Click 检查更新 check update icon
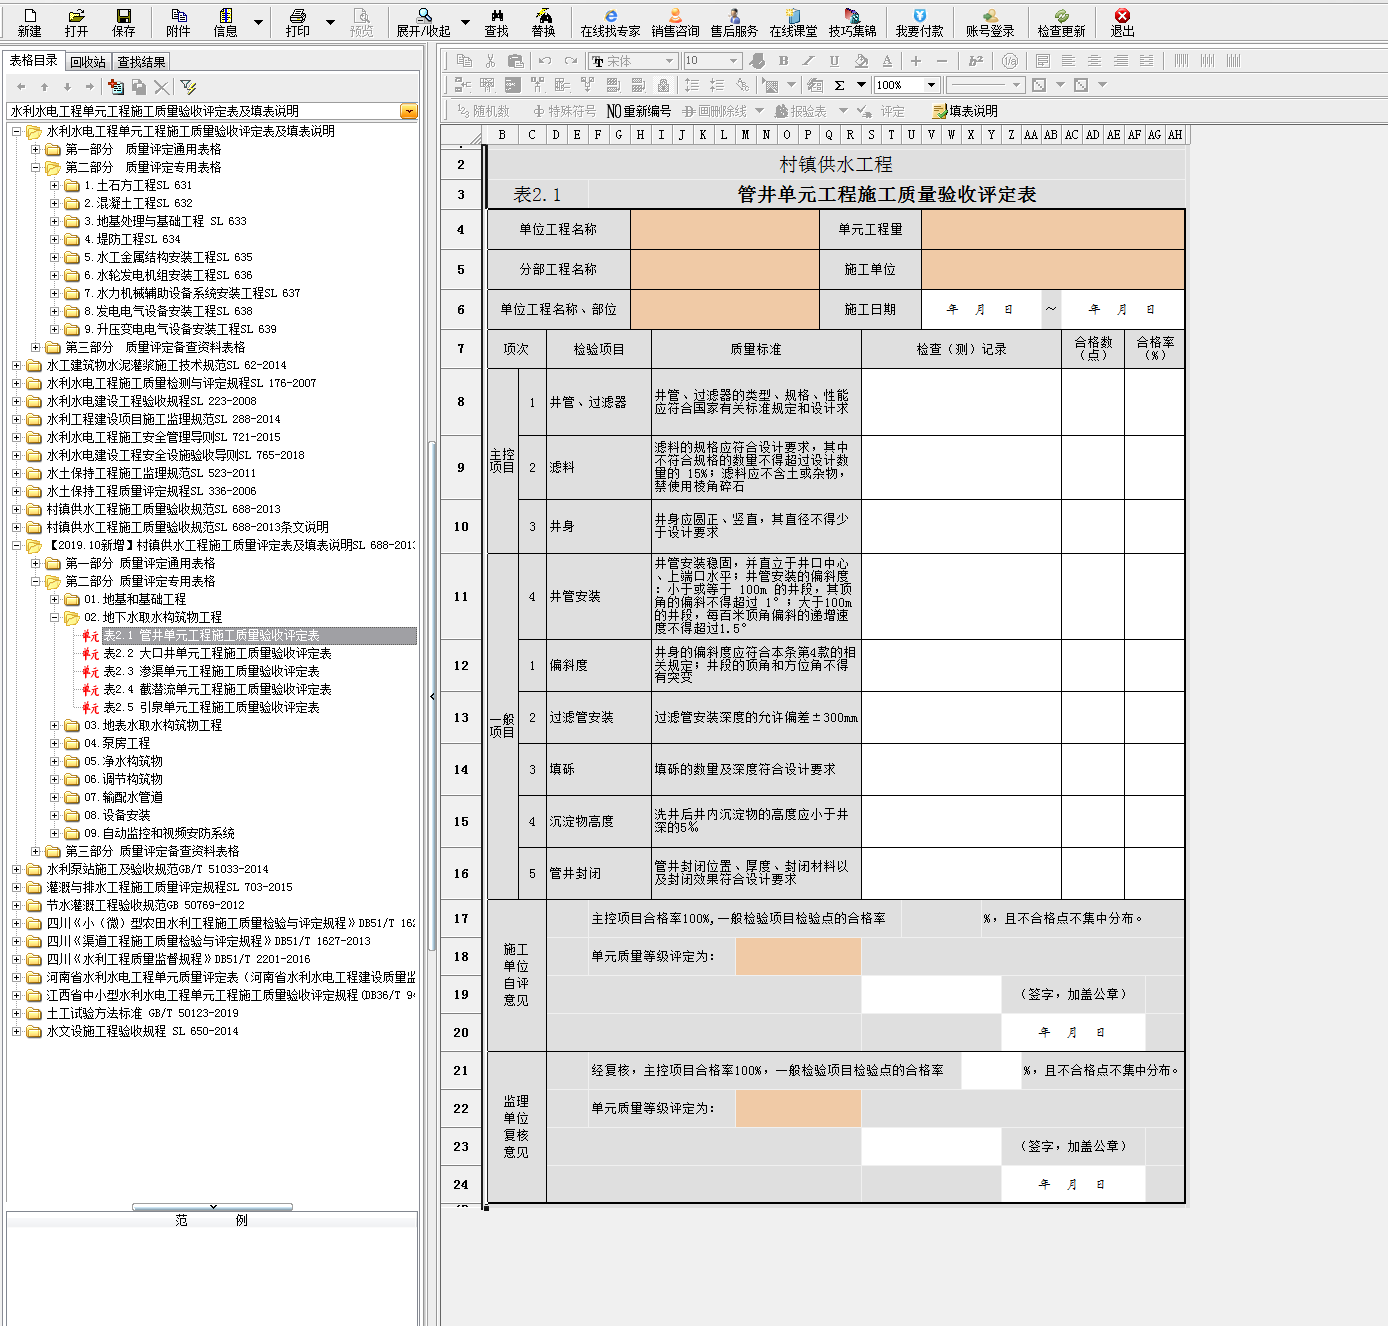 point(1061,22)
